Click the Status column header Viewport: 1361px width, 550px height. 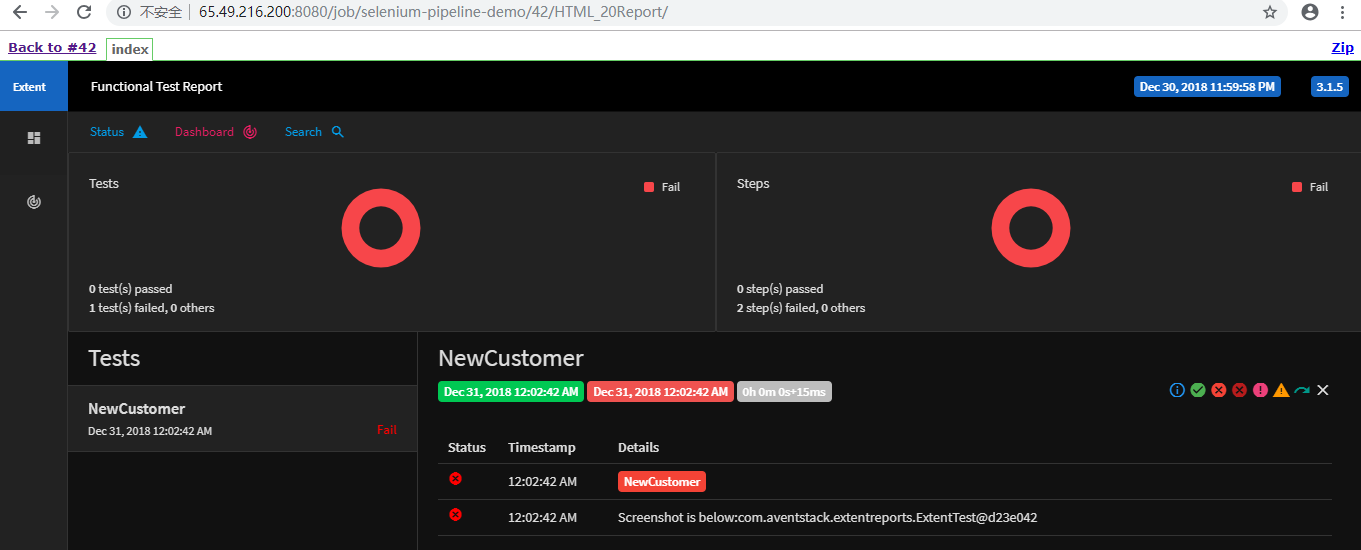[467, 448]
